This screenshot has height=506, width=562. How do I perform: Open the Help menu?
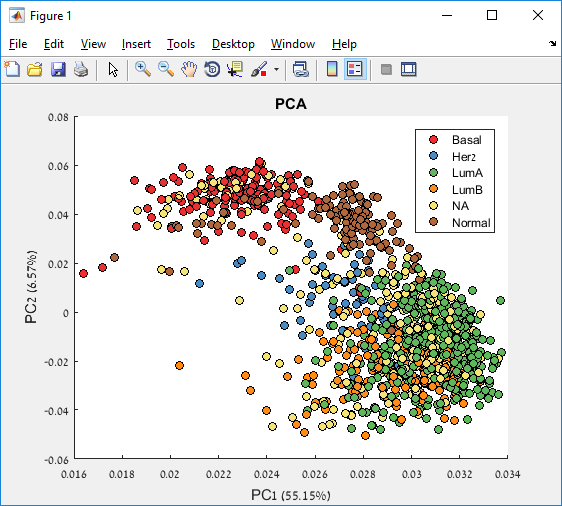click(344, 44)
